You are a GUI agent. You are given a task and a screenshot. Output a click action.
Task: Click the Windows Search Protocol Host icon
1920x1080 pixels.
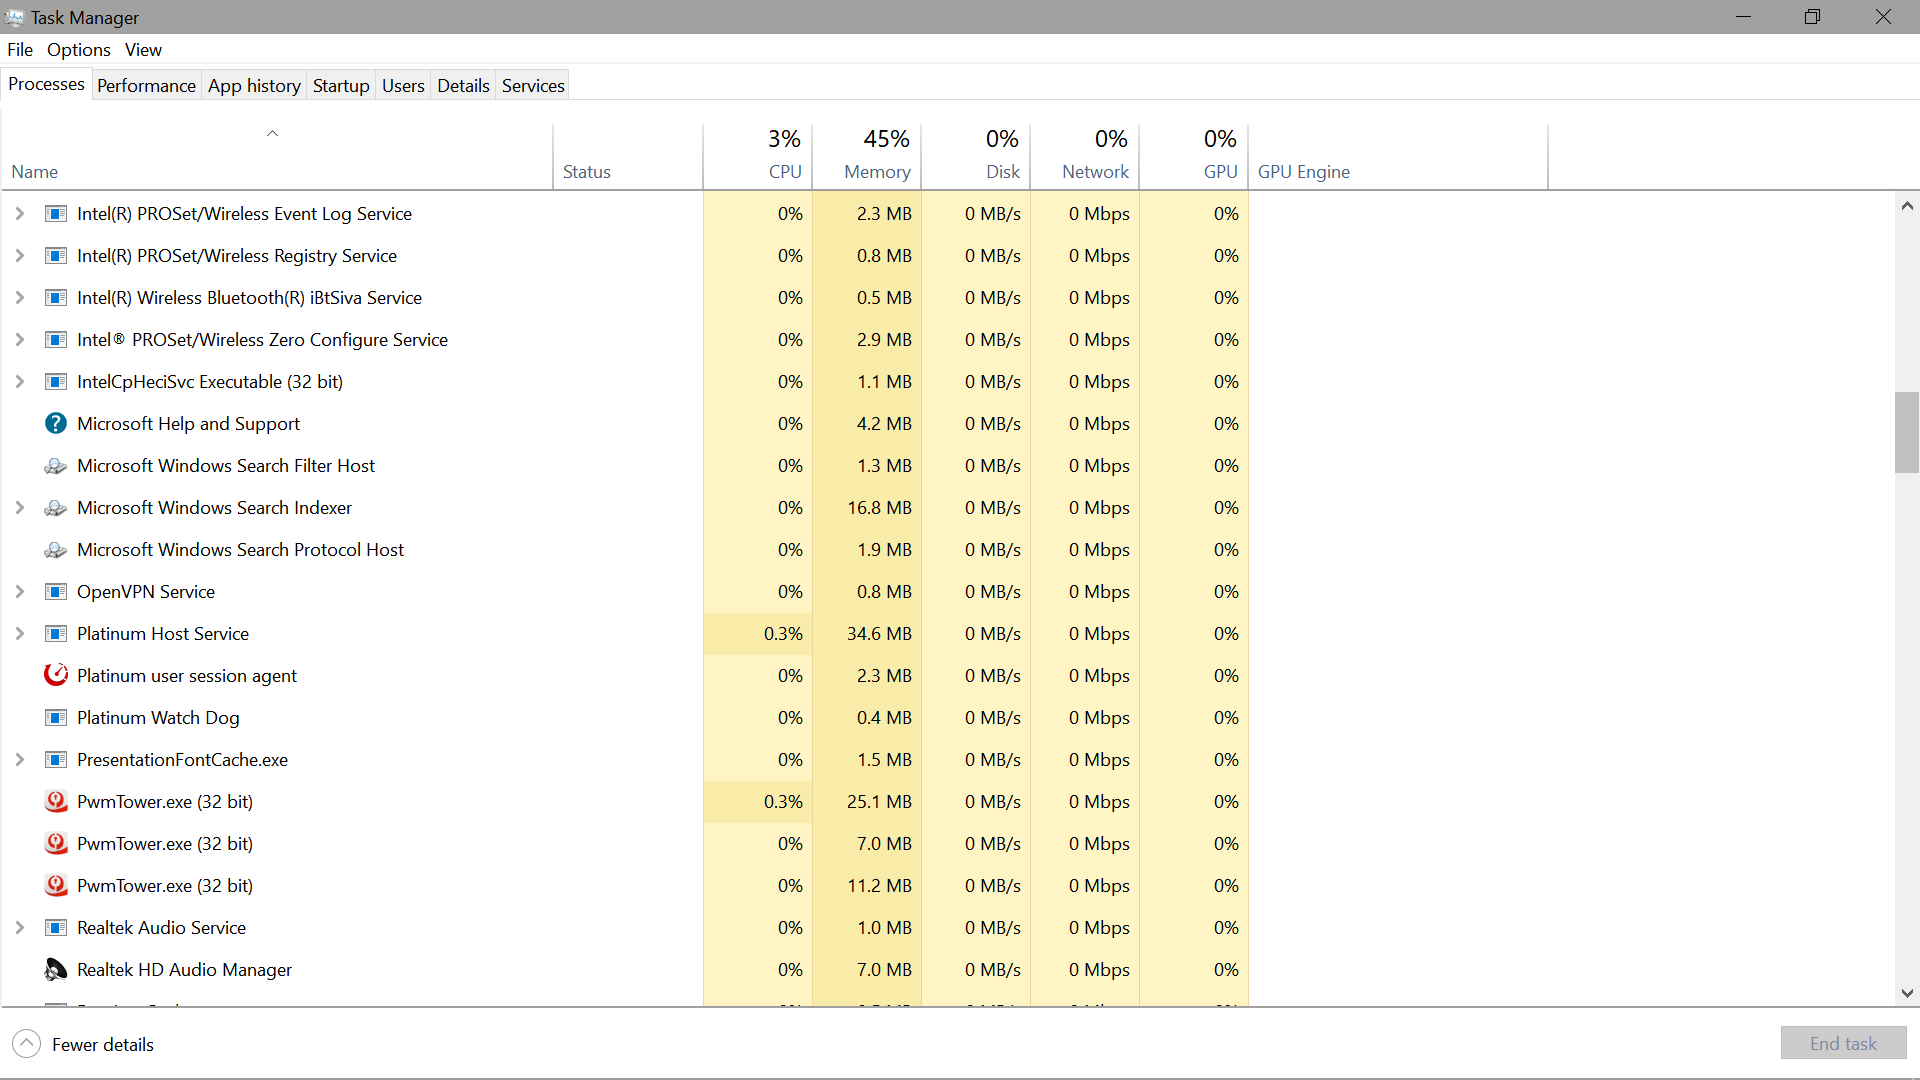(56, 550)
